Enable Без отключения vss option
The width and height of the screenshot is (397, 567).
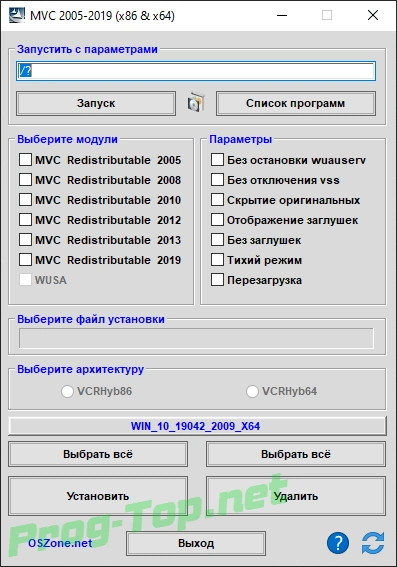[x=217, y=180]
